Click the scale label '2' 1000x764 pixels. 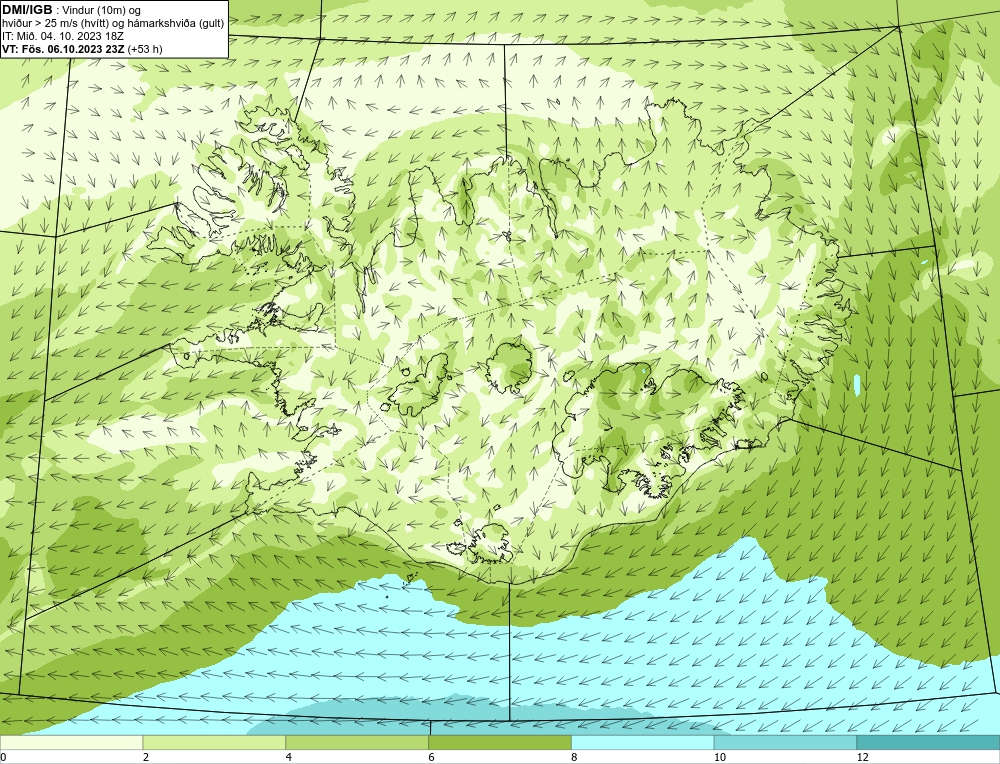(146, 757)
